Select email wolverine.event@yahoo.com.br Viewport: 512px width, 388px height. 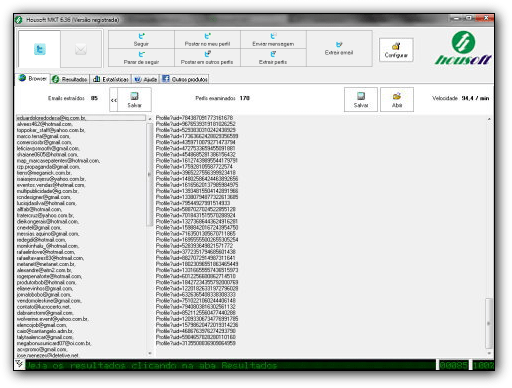[x=52, y=319]
